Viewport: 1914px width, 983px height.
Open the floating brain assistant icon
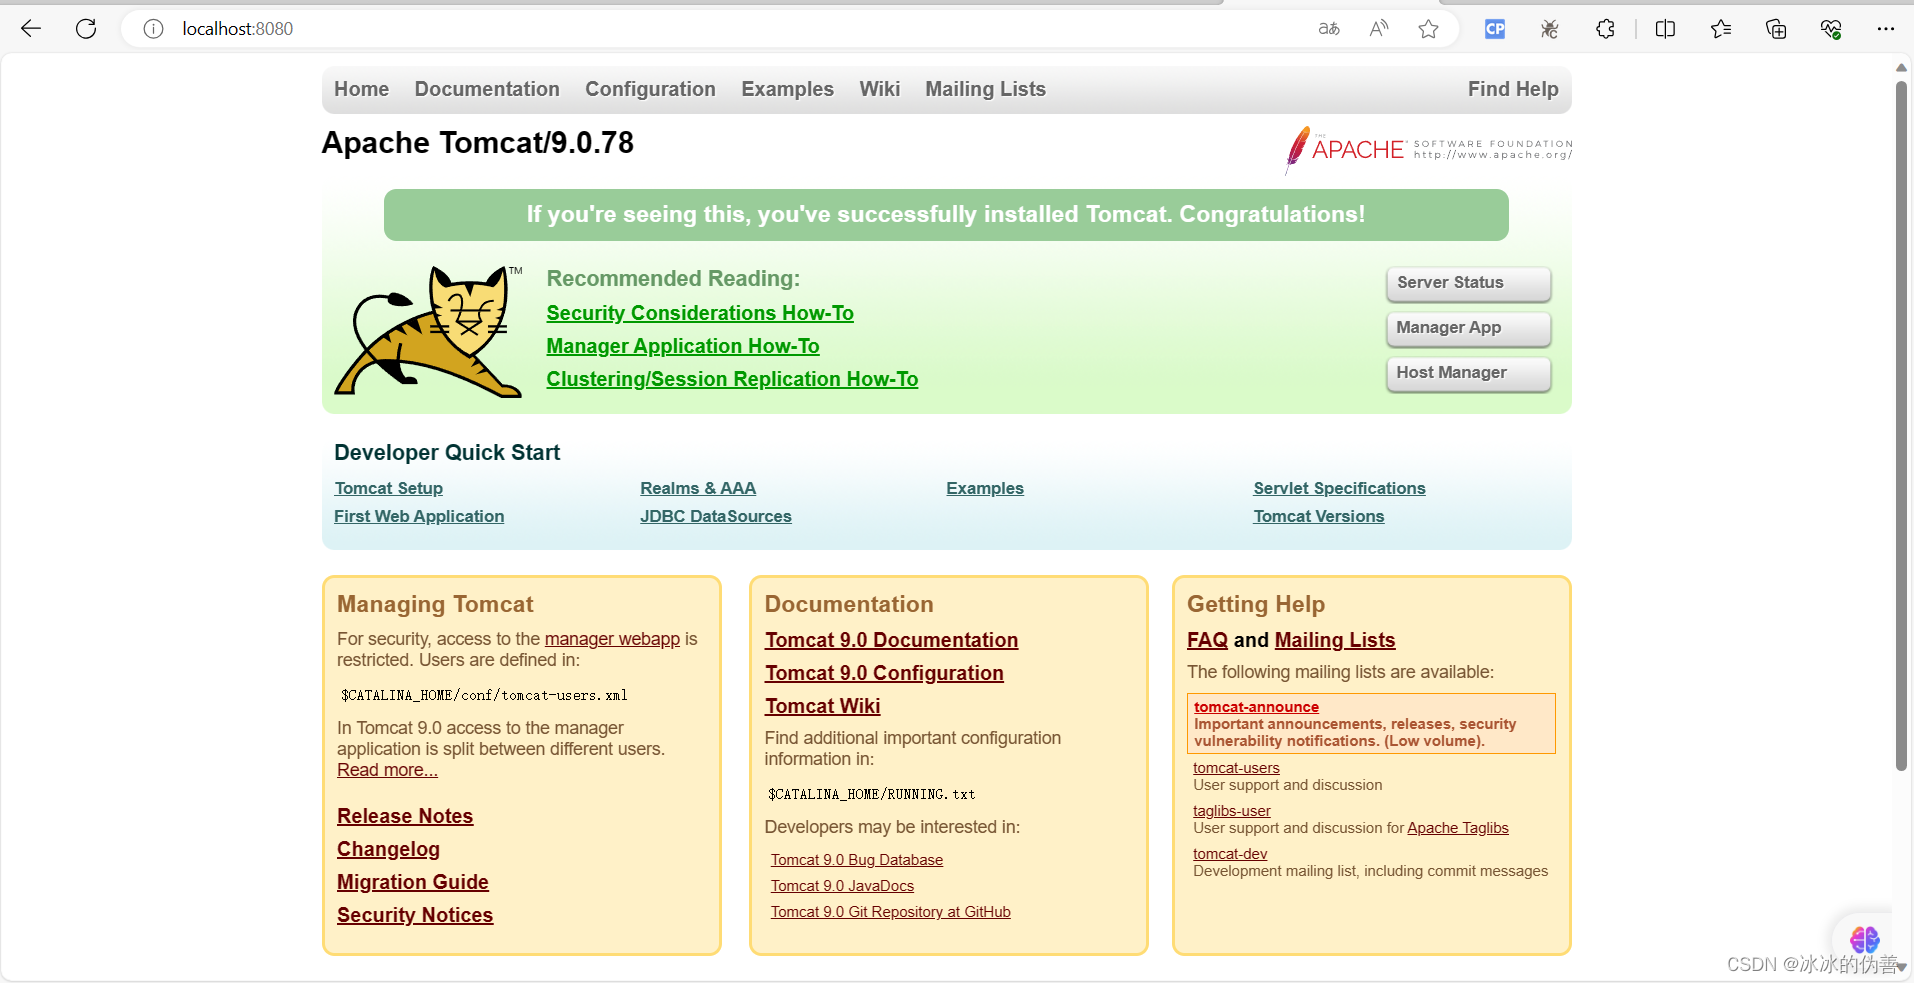(1864, 939)
